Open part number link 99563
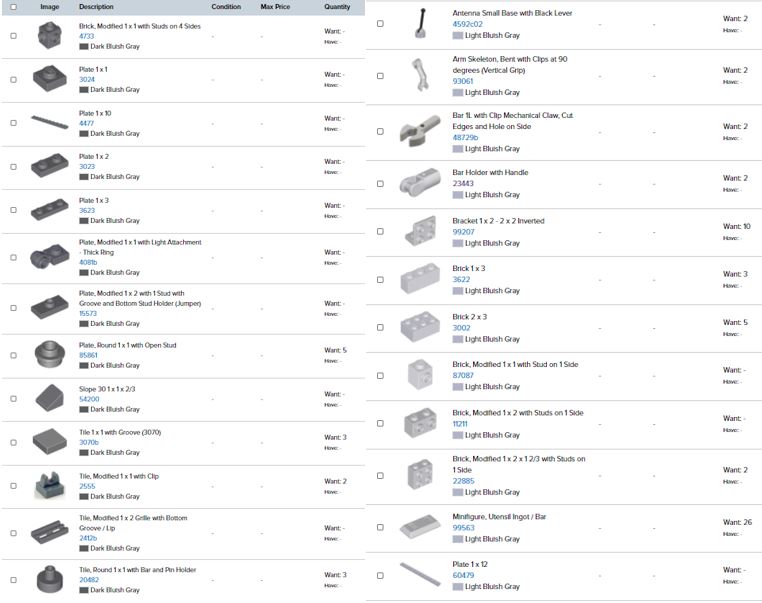Image resolution: width=762 pixels, height=603 pixels. coord(463,528)
